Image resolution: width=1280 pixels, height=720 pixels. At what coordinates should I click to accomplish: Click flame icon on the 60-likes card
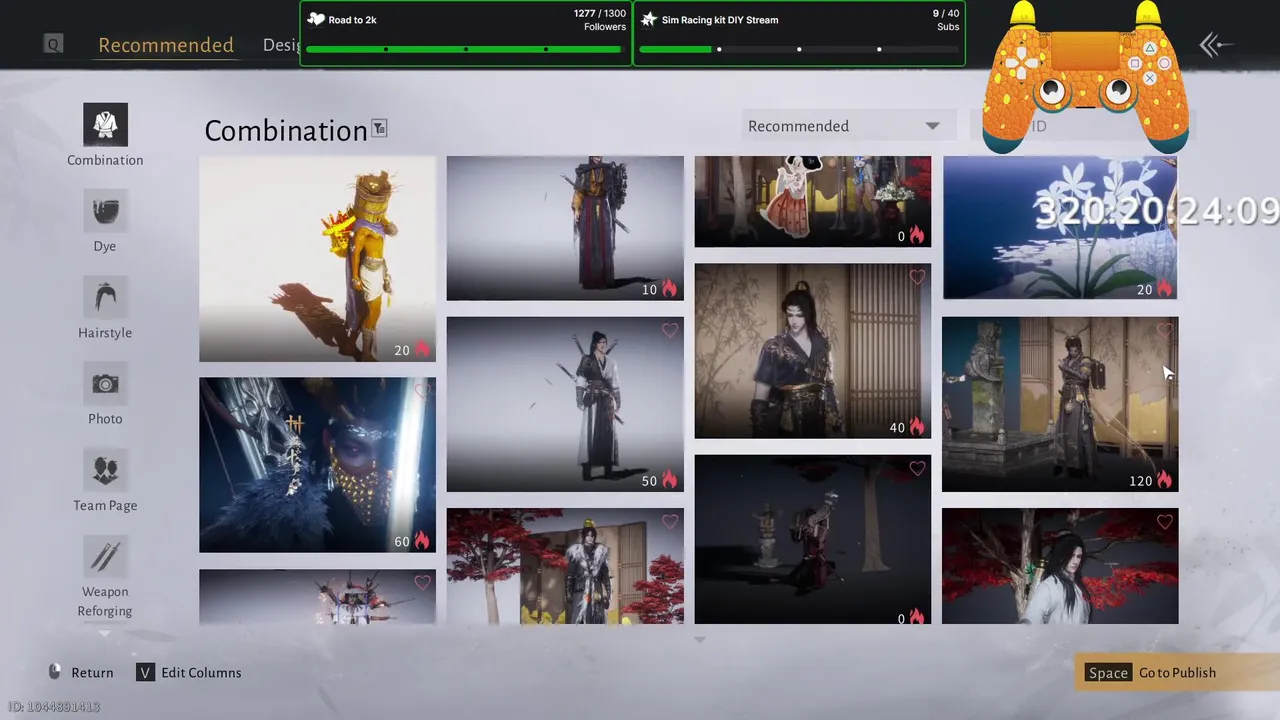421,541
